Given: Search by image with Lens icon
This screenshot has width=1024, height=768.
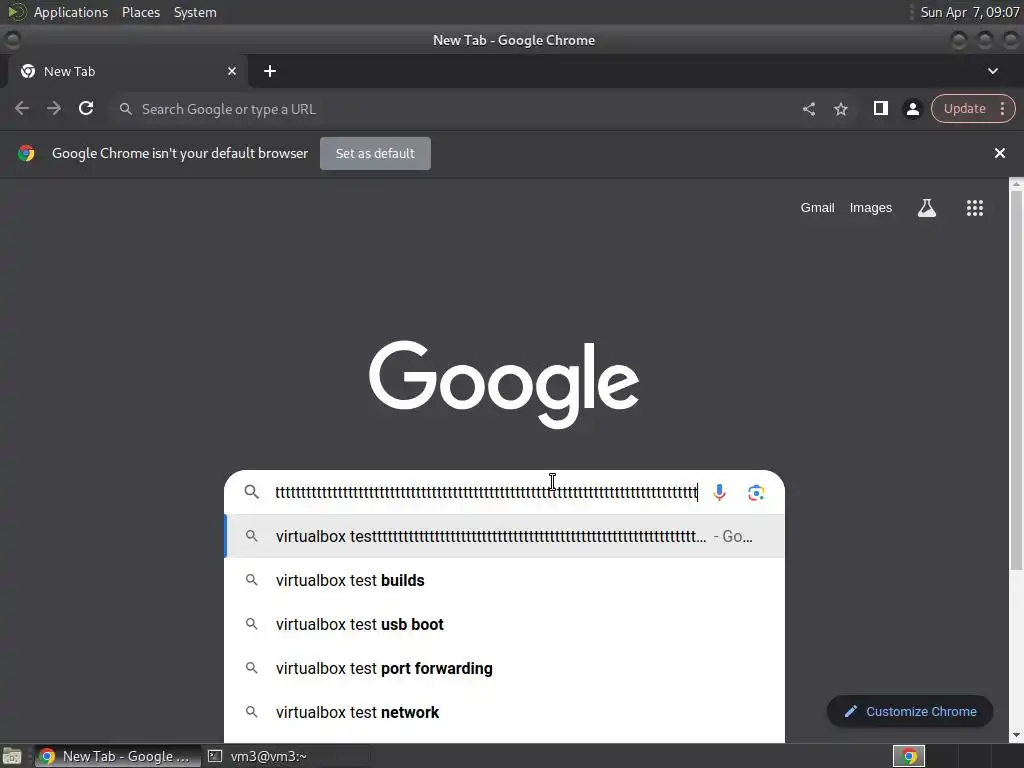Looking at the screenshot, I should point(756,492).
